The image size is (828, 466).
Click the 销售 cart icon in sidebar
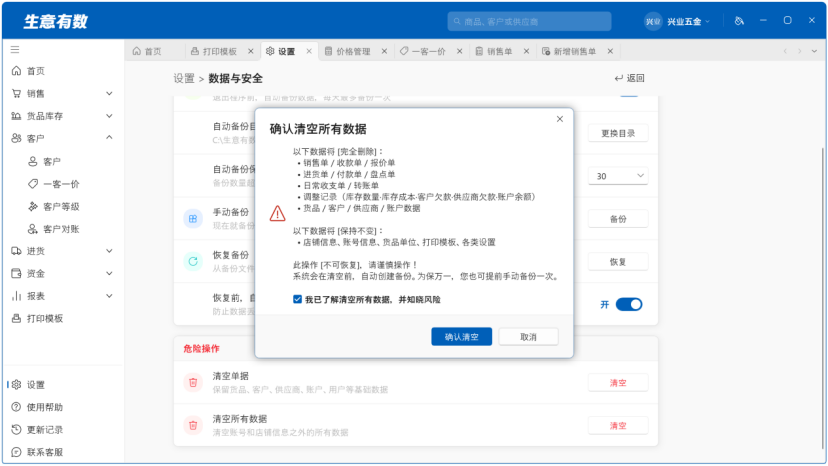tap(16, 93)
